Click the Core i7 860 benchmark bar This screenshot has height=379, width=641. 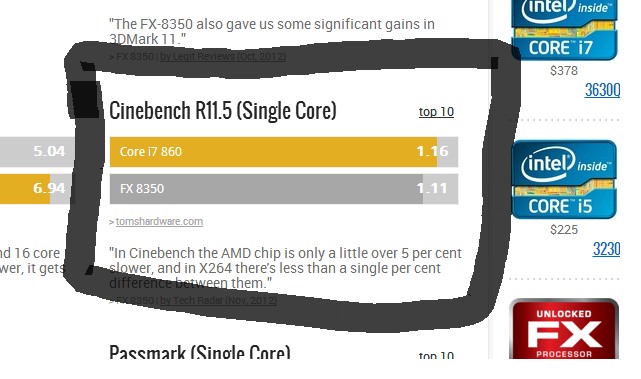point(284,152)
